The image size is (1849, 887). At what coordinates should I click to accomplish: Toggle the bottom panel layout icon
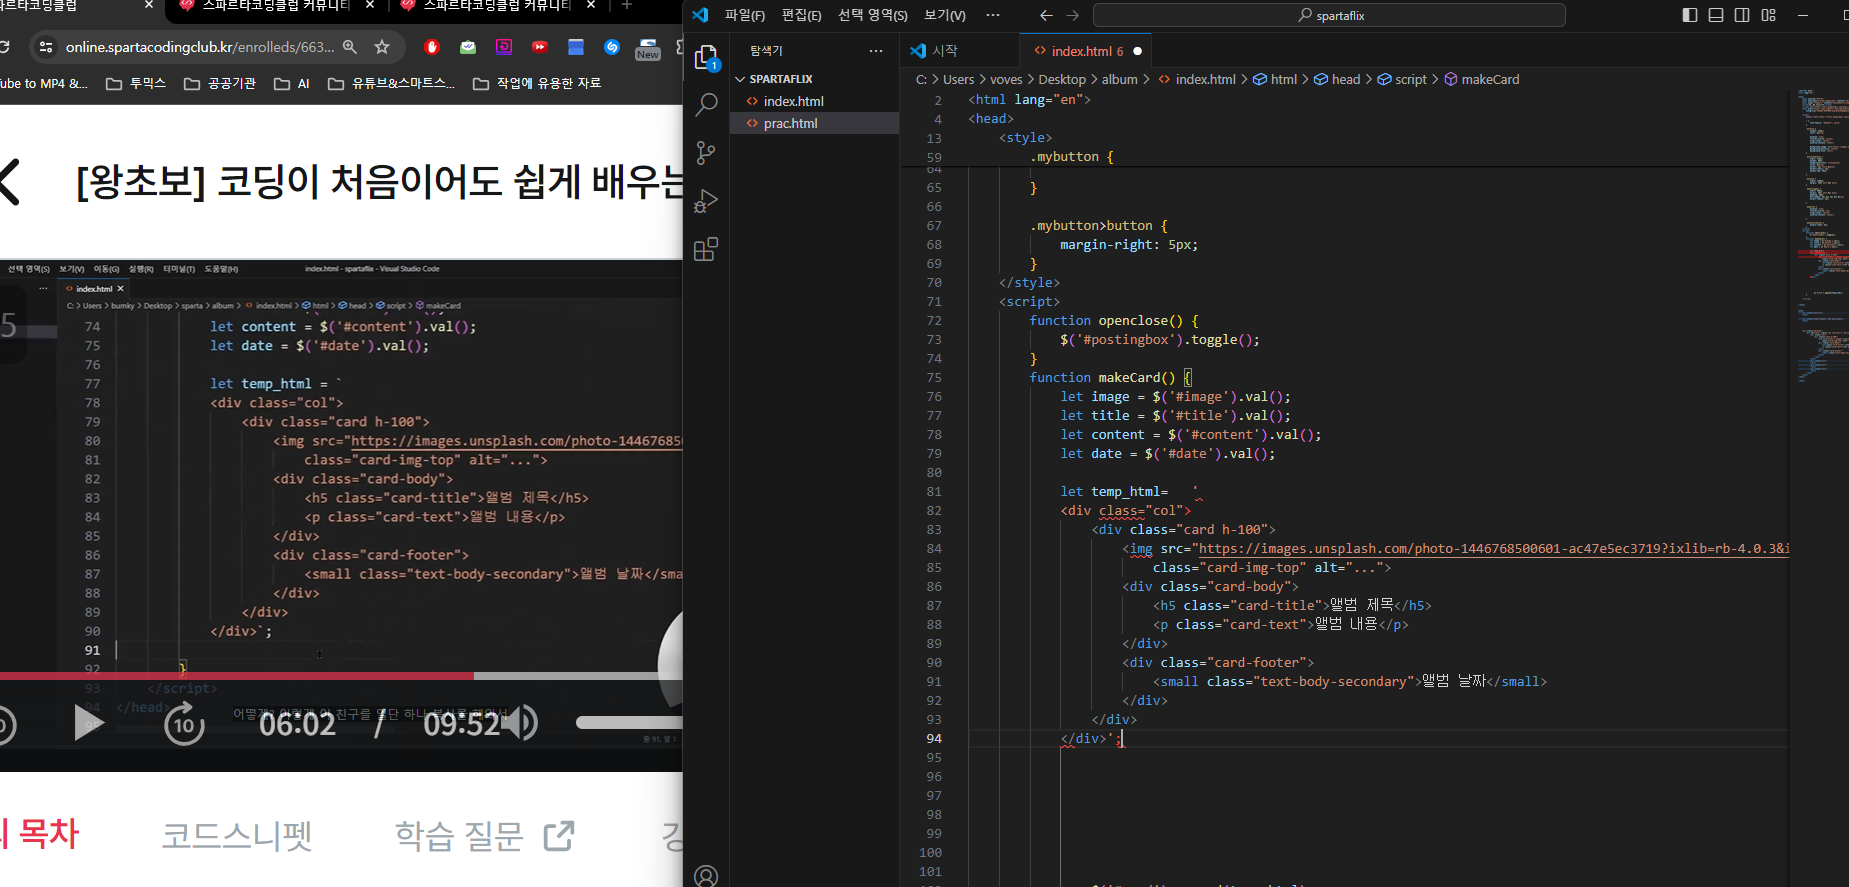click(1716, 15)
